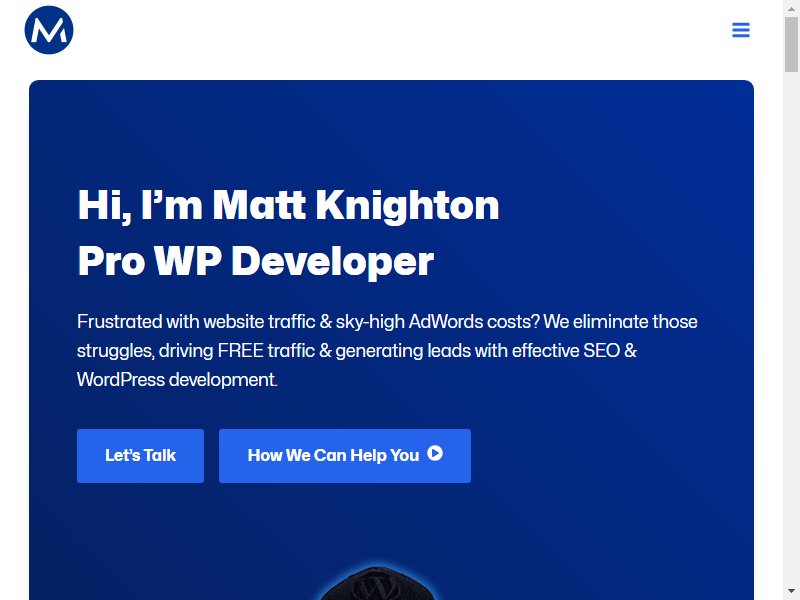Click the Hi, I'm Matt Knighton heading
This screenshot has width=800, height=600.
(x=288, y=205)
